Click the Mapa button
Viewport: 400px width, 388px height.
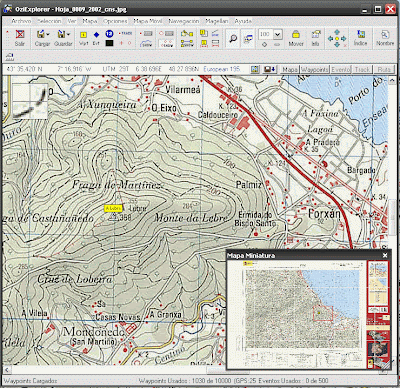click(x=290, y=69)
